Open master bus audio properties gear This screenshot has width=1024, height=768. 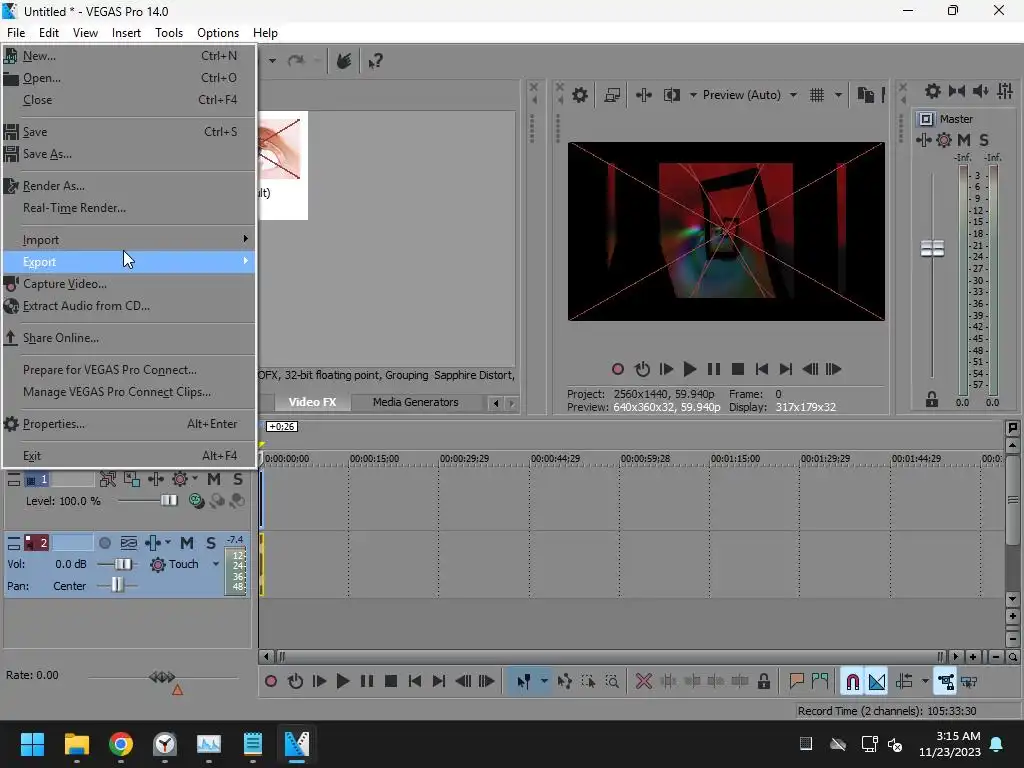coord(933,91)
